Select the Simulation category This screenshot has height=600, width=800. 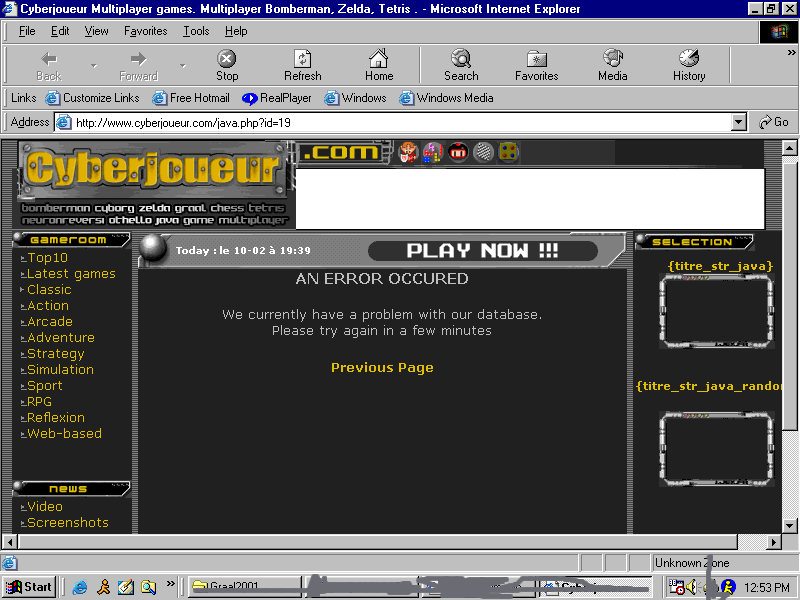pyautogui.click(x=60, y=369)
